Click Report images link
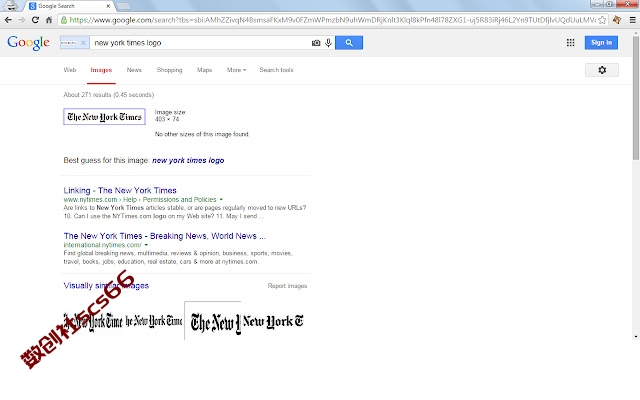This screenshot has height=400, width=640. pyautogui.click(x=287, y=286)
